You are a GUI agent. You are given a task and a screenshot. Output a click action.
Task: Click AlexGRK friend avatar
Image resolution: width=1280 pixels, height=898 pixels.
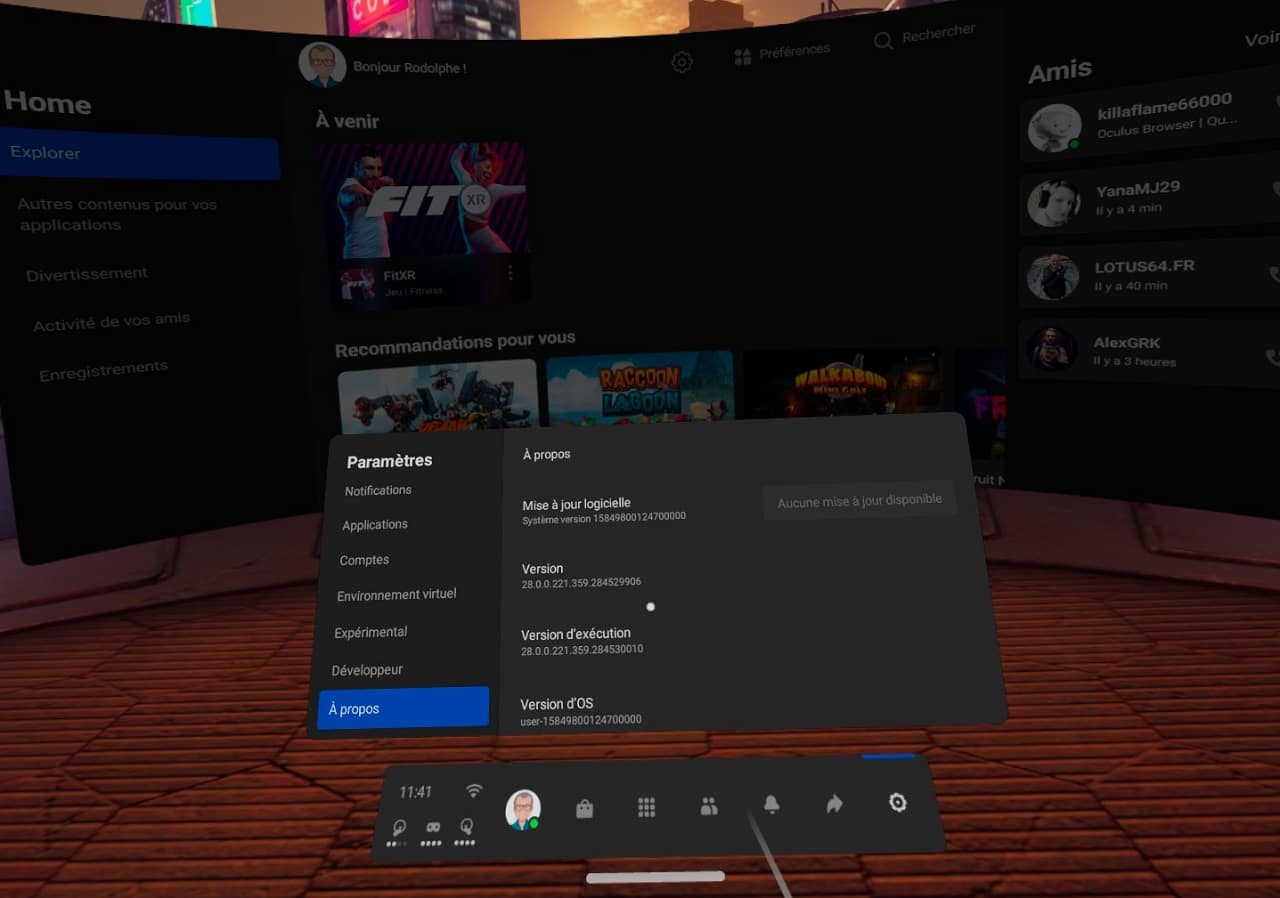click(1052, 349)
